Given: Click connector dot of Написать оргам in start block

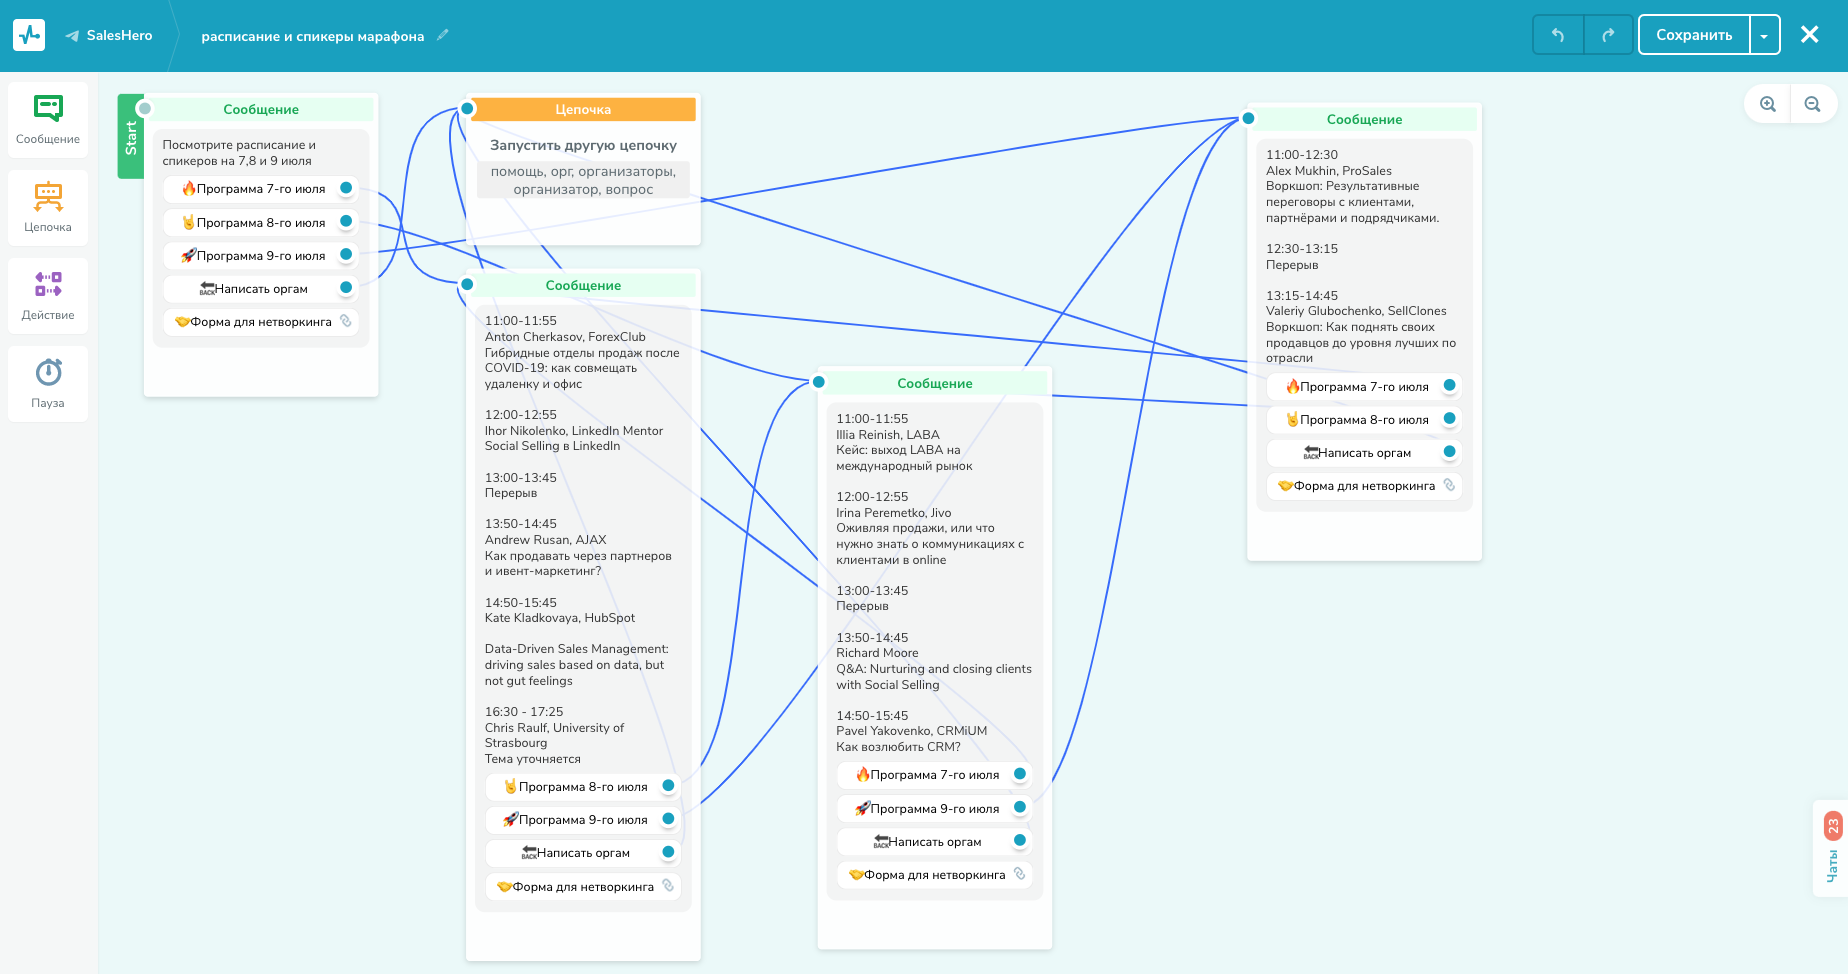Looking at the screenshot, I should click(346, 287).
